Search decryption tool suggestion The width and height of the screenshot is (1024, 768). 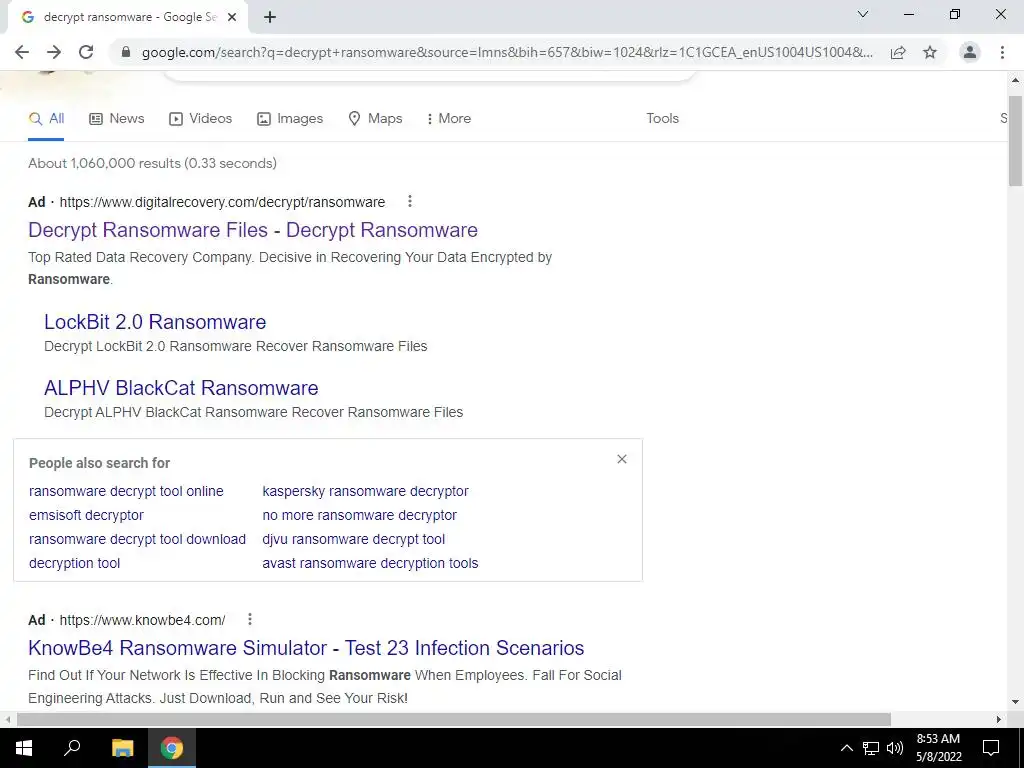pyautogui.click(x=74, y=563)
